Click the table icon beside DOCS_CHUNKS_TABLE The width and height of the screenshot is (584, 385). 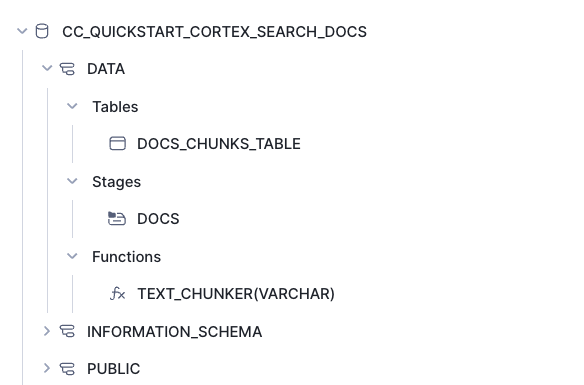click(x=117, y=143)
